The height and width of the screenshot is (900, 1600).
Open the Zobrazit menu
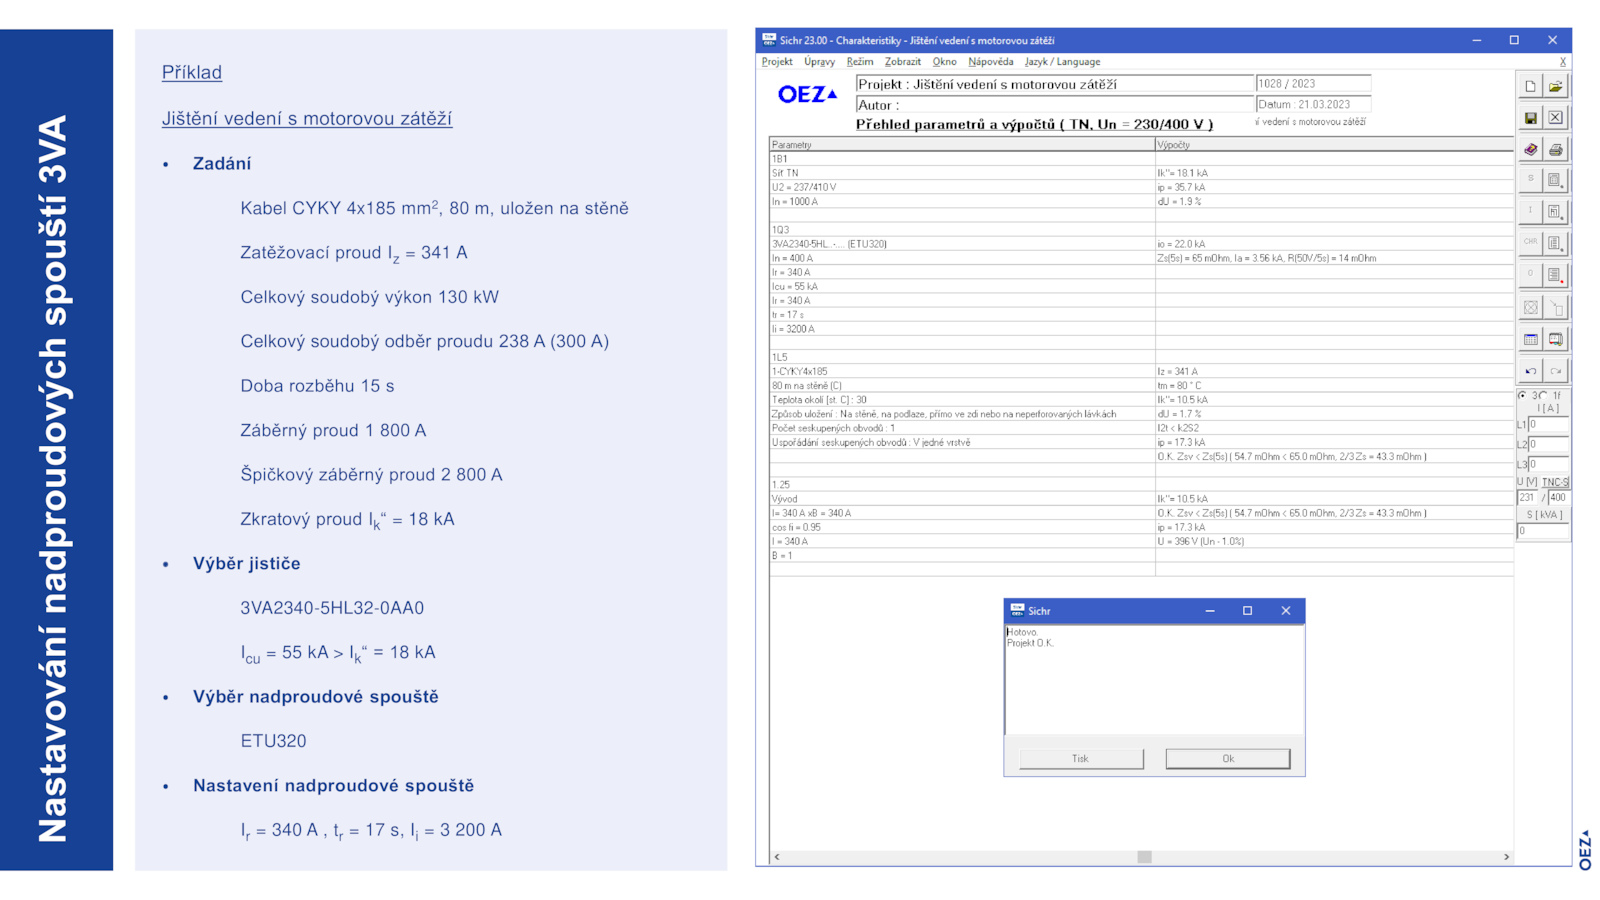coord(903,62)
